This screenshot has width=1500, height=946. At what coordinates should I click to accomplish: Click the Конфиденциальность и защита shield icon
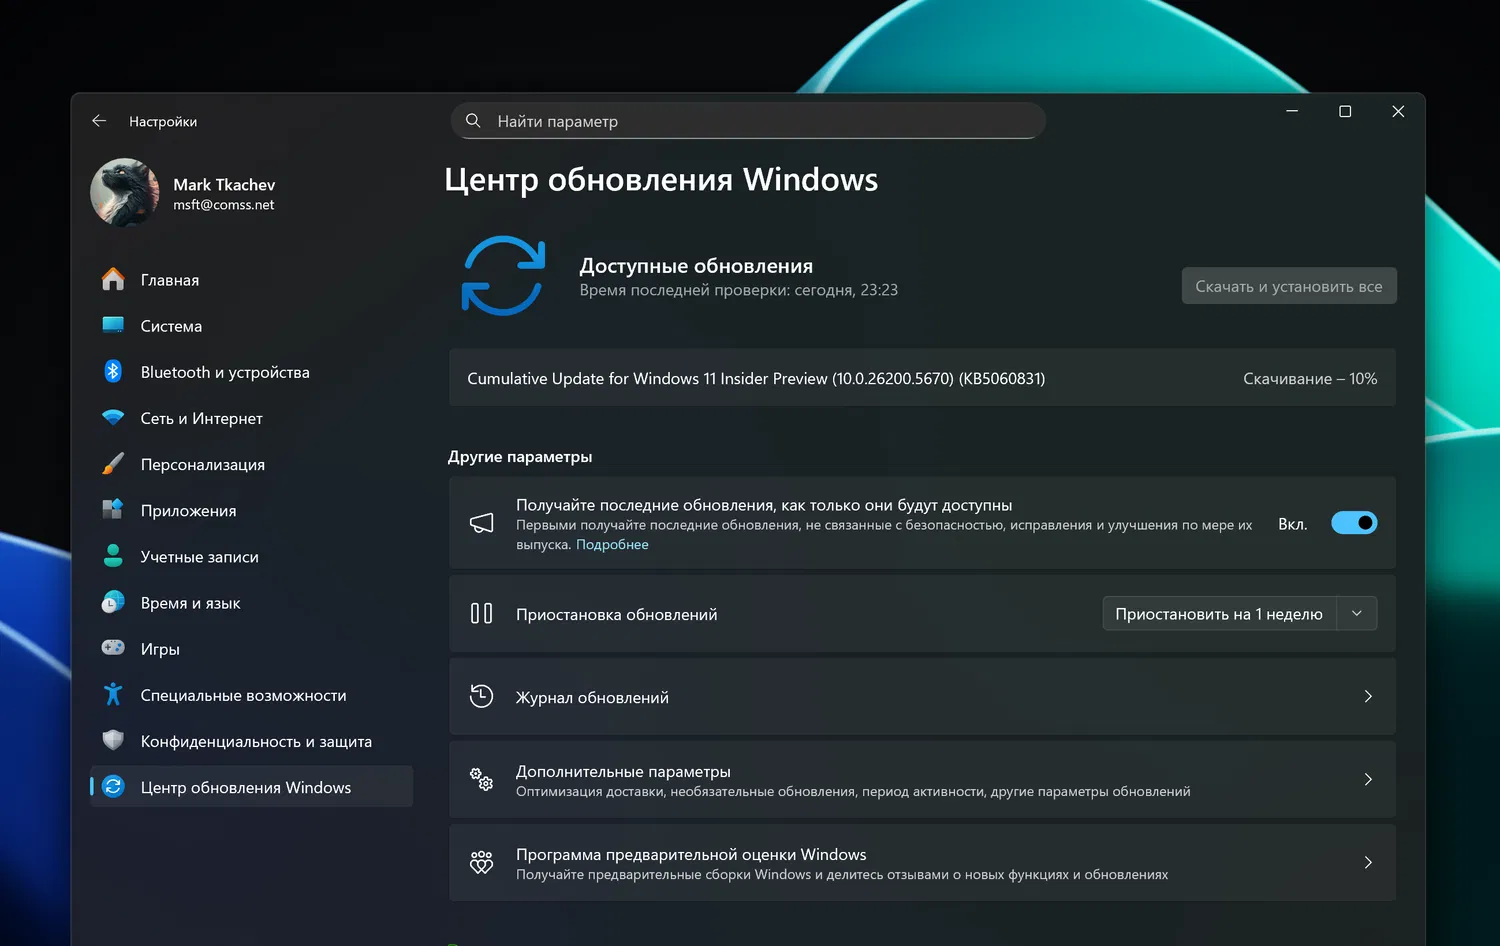click(x=113, y=740)
